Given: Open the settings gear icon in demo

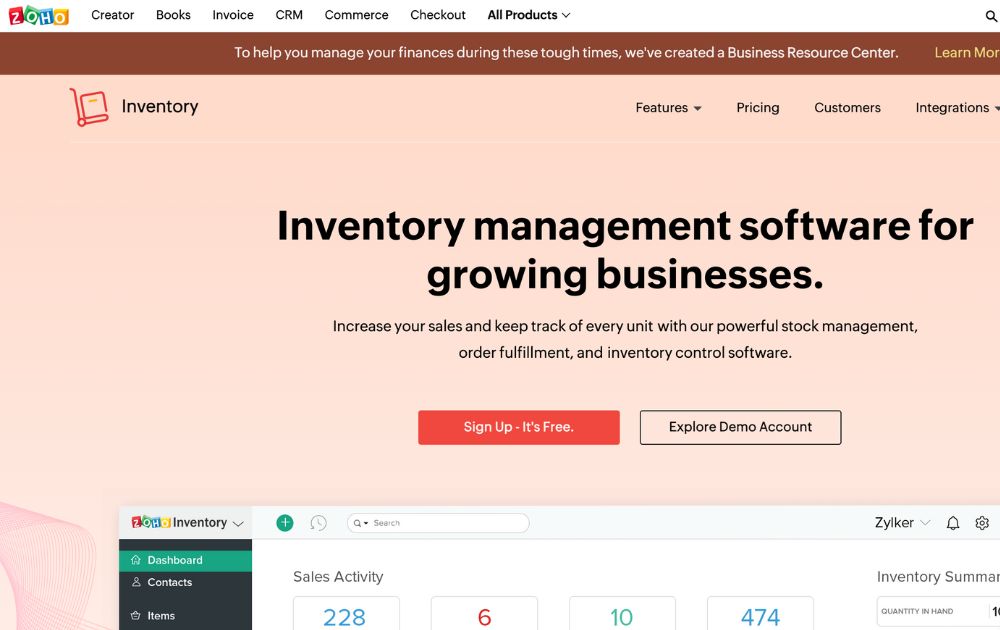Looking at the screenshot, I should [982, 523].
